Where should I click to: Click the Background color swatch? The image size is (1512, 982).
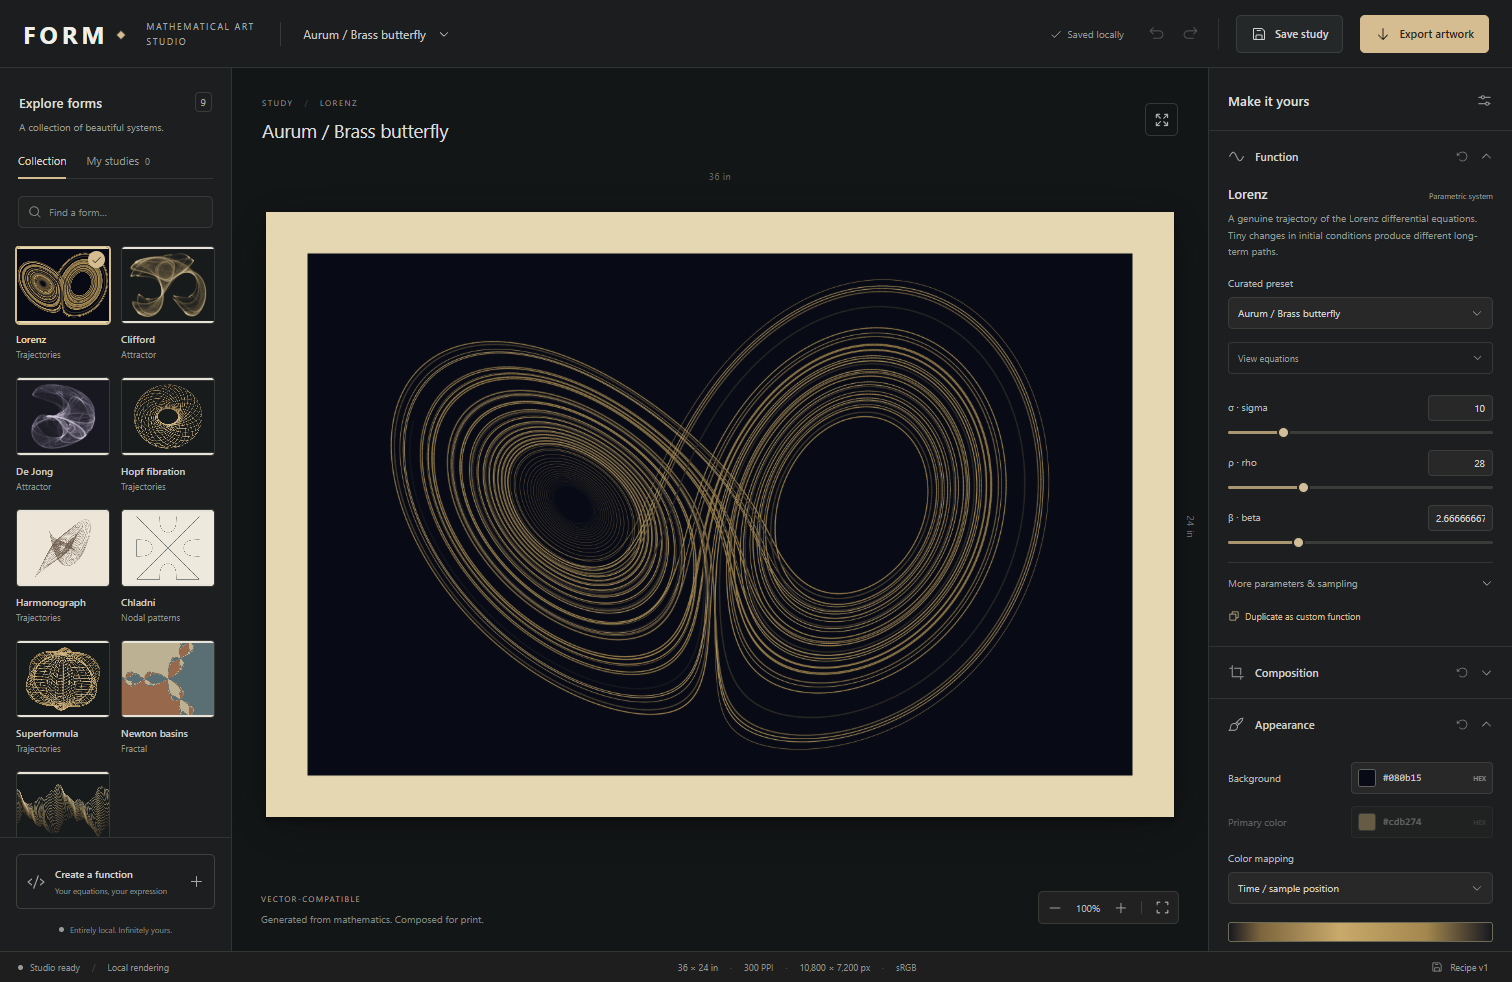click(x=1367, y=778)
